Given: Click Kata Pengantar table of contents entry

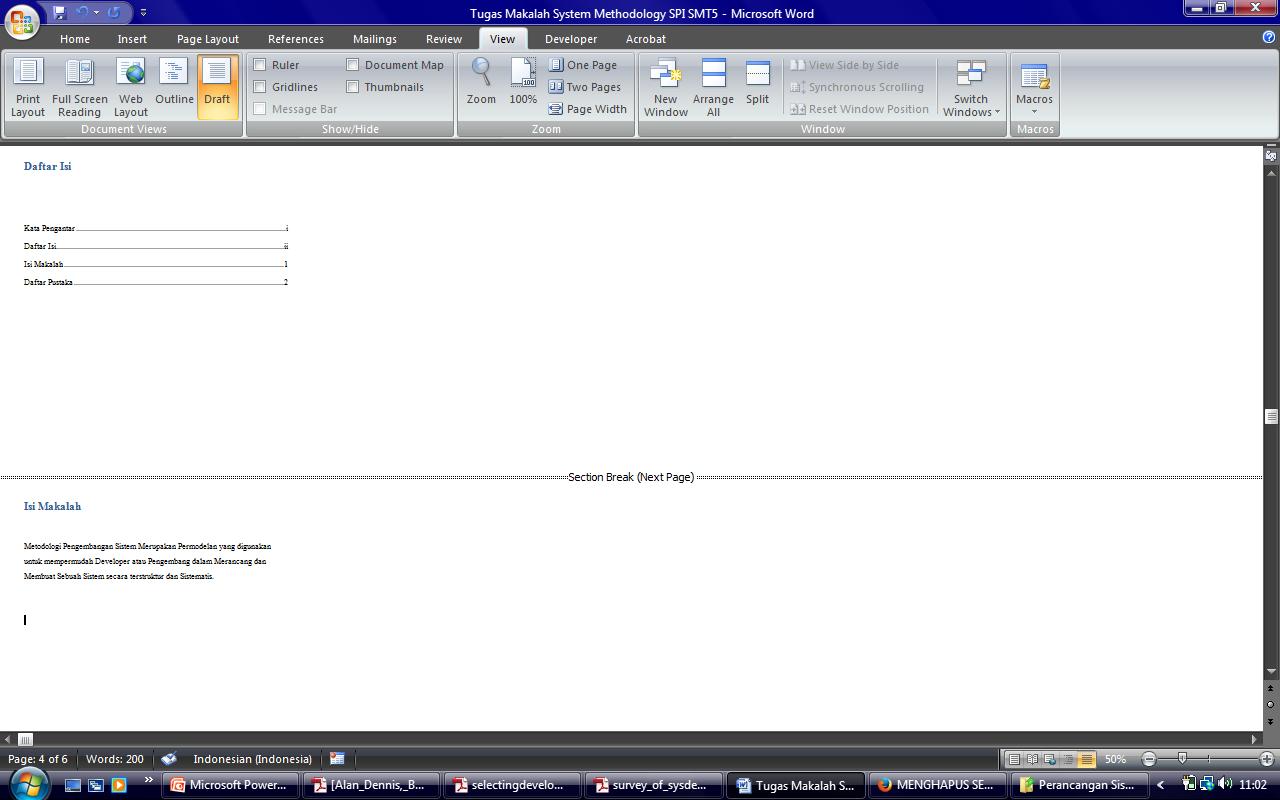Looking at the screenshot, I should click(x=156, y=228).
